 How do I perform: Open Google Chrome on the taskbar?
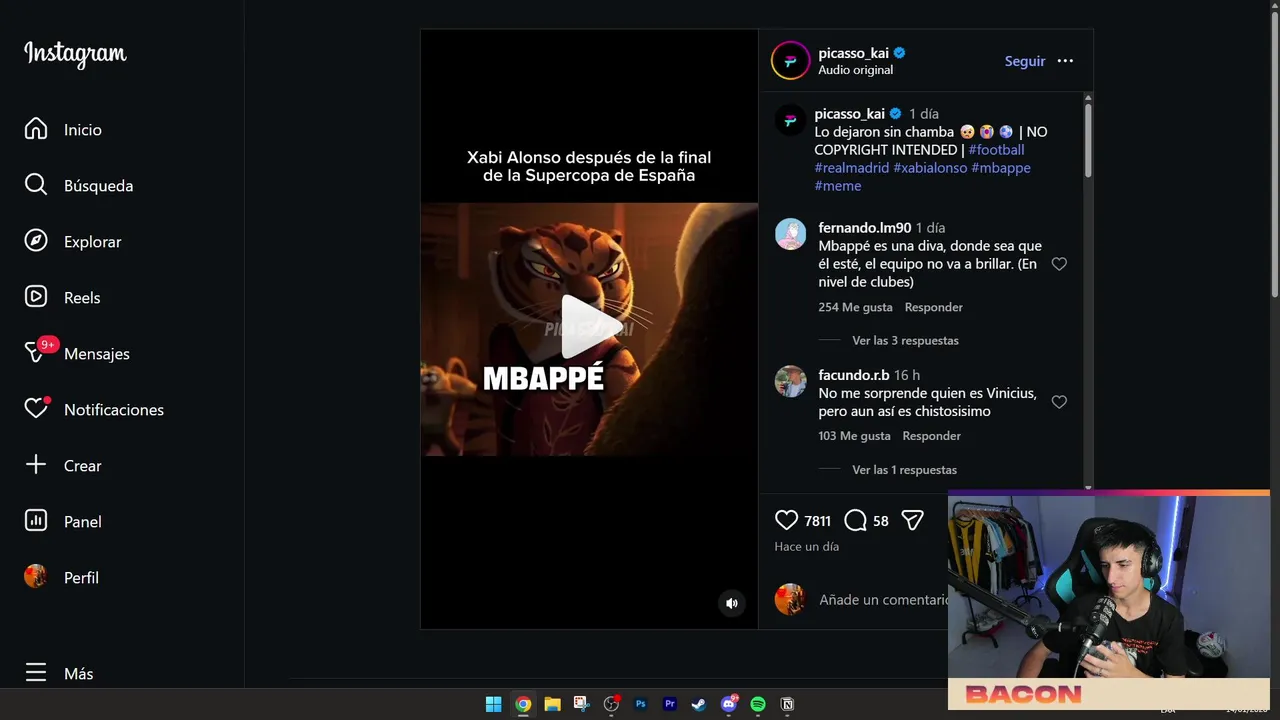click(x=523, y=704)
